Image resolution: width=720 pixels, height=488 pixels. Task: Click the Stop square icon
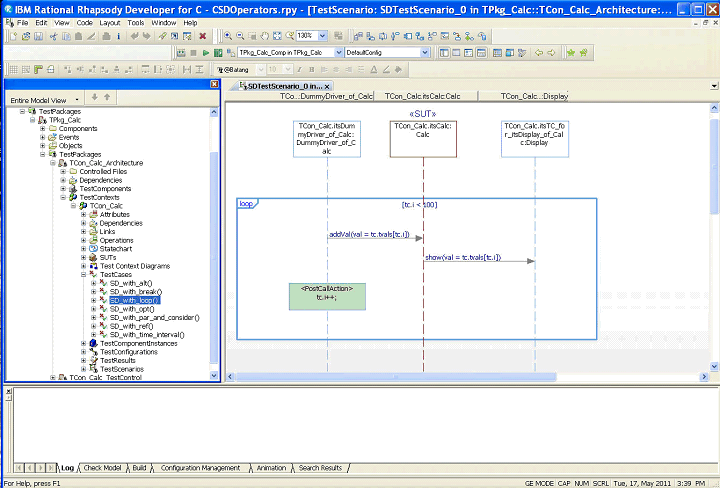click(x=193, y=53)
